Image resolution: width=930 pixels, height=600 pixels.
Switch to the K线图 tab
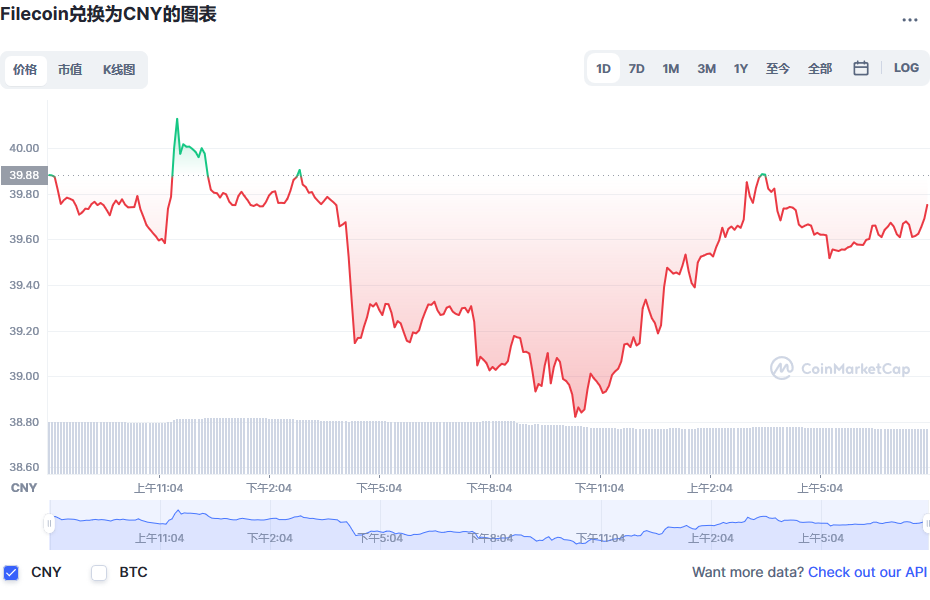pos(119,70)
